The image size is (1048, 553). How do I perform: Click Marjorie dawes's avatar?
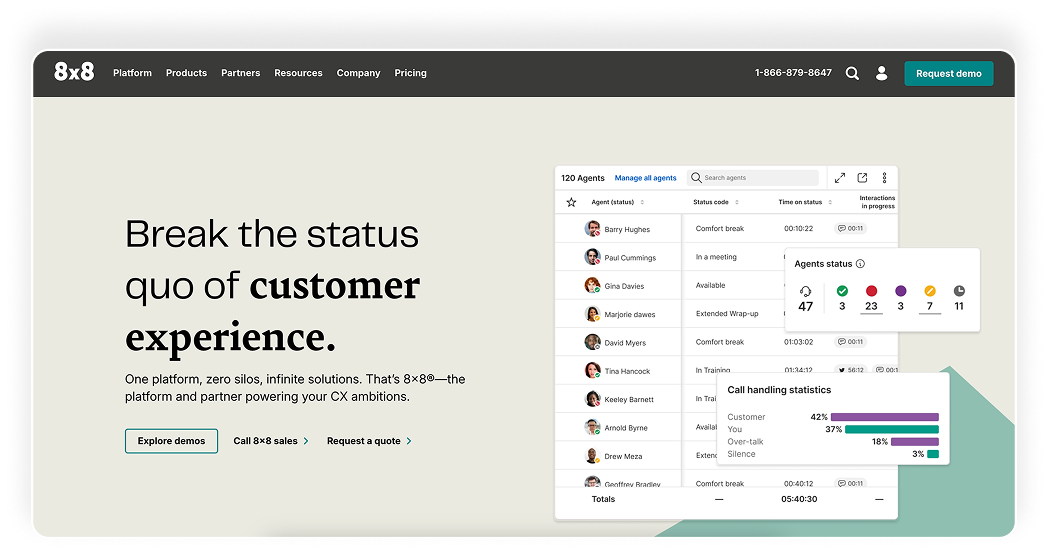pyautogui.click(x=592, y=314)
